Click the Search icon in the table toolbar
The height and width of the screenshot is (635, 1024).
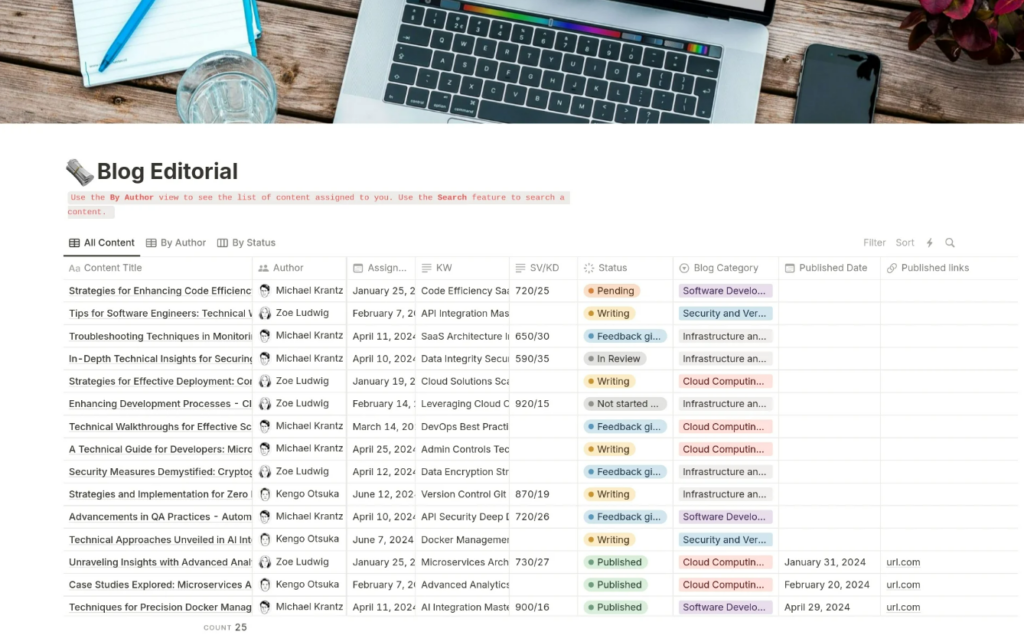[x=950, y=242]
